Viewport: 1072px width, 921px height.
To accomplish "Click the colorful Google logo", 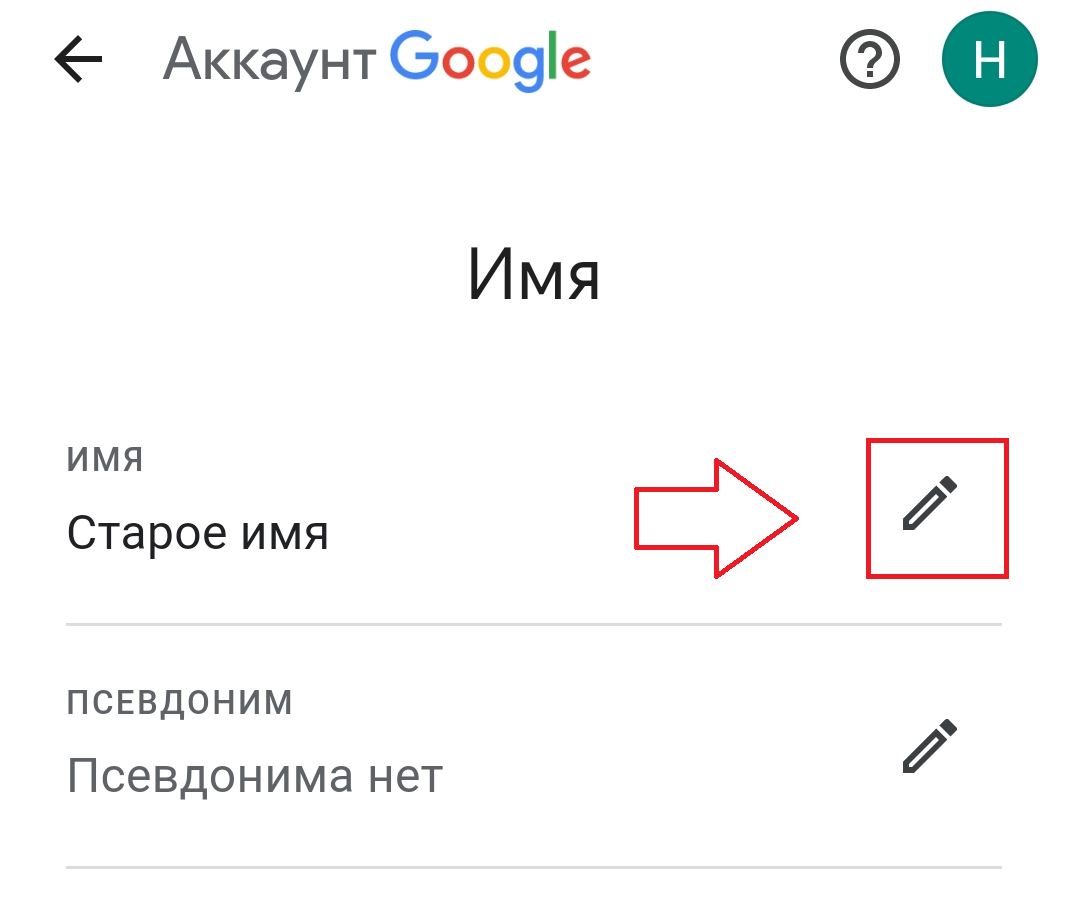I will pyautogui.click(x=490, y=61).
